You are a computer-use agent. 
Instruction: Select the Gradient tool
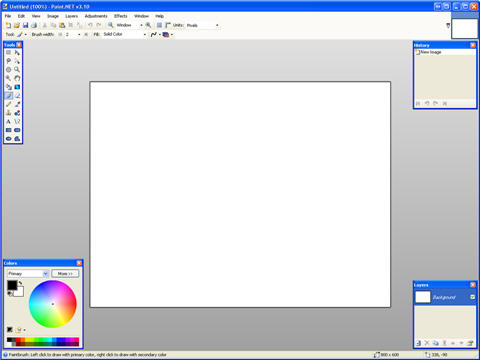pos(17,87)
